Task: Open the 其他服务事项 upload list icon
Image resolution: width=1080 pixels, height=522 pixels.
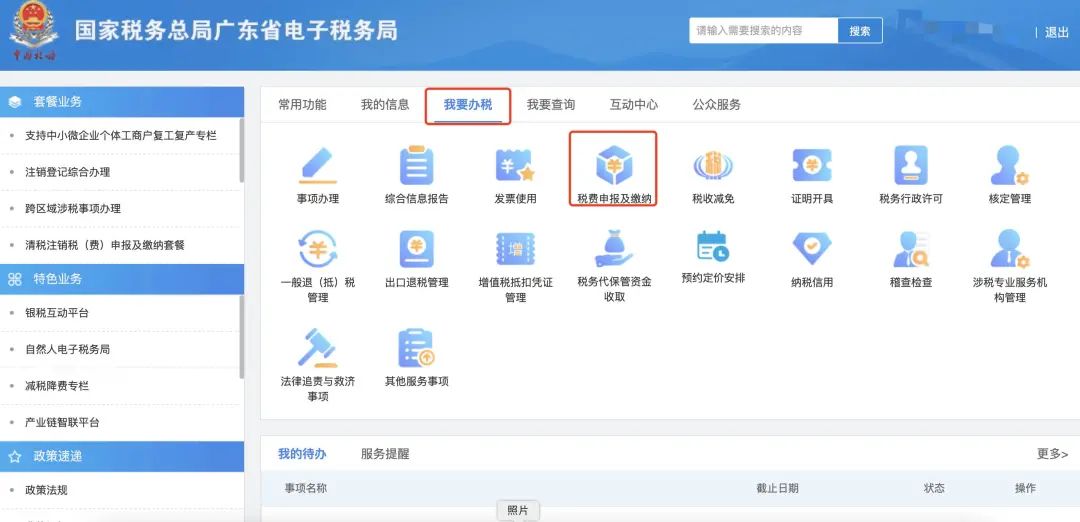Action: click(417, 348)
